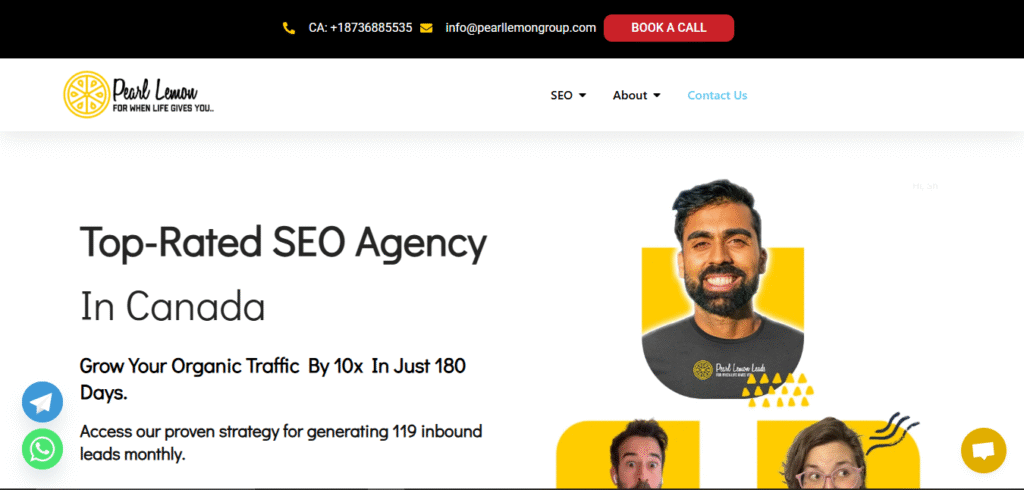
Task: Expand the About dropdown arrow
Action: [x=657, y=95]
